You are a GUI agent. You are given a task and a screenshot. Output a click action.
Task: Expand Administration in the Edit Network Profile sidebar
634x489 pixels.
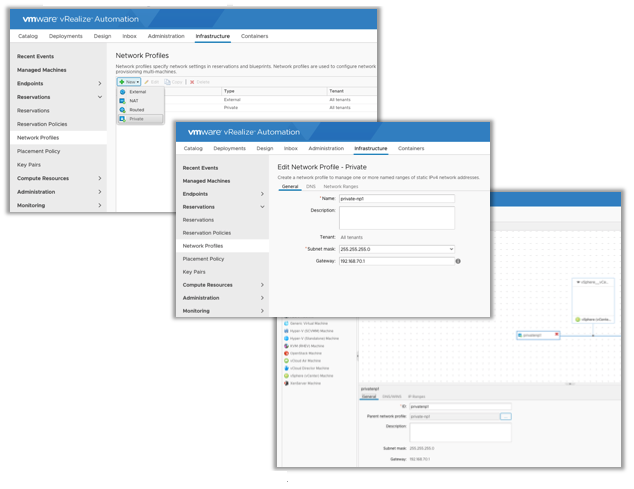coord(262,298)
